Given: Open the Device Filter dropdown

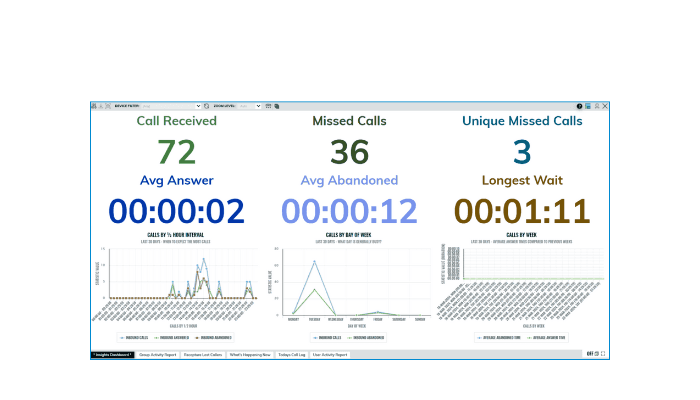Looking at the screenshot, I should click(x=171, y=106).
